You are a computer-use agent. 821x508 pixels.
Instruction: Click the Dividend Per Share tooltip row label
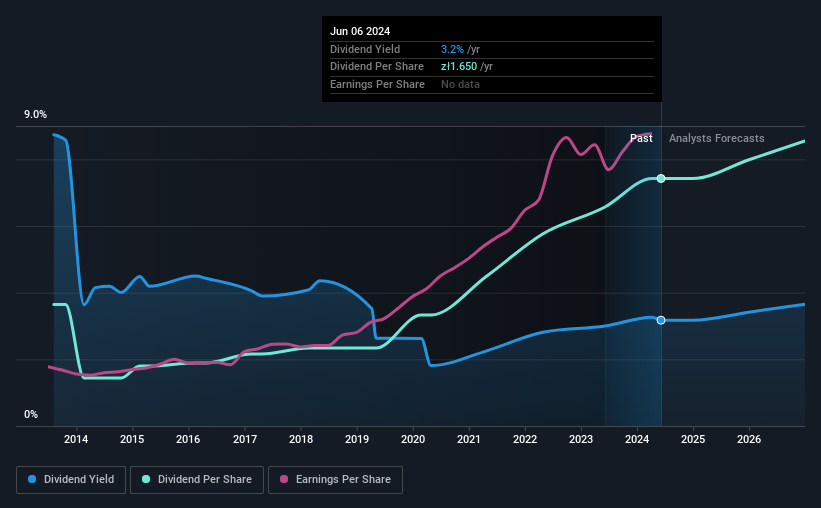(x=377, y=67)
